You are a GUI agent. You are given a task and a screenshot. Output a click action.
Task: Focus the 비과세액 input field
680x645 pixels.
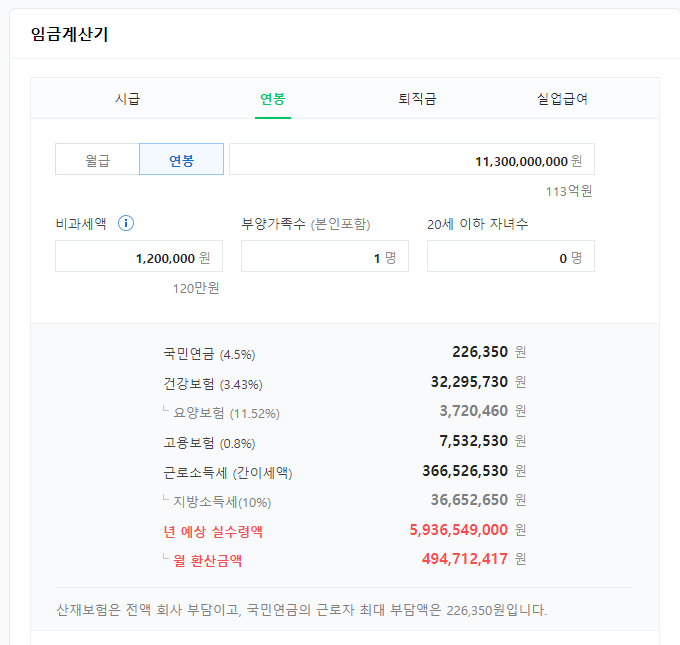click(138, 257)
